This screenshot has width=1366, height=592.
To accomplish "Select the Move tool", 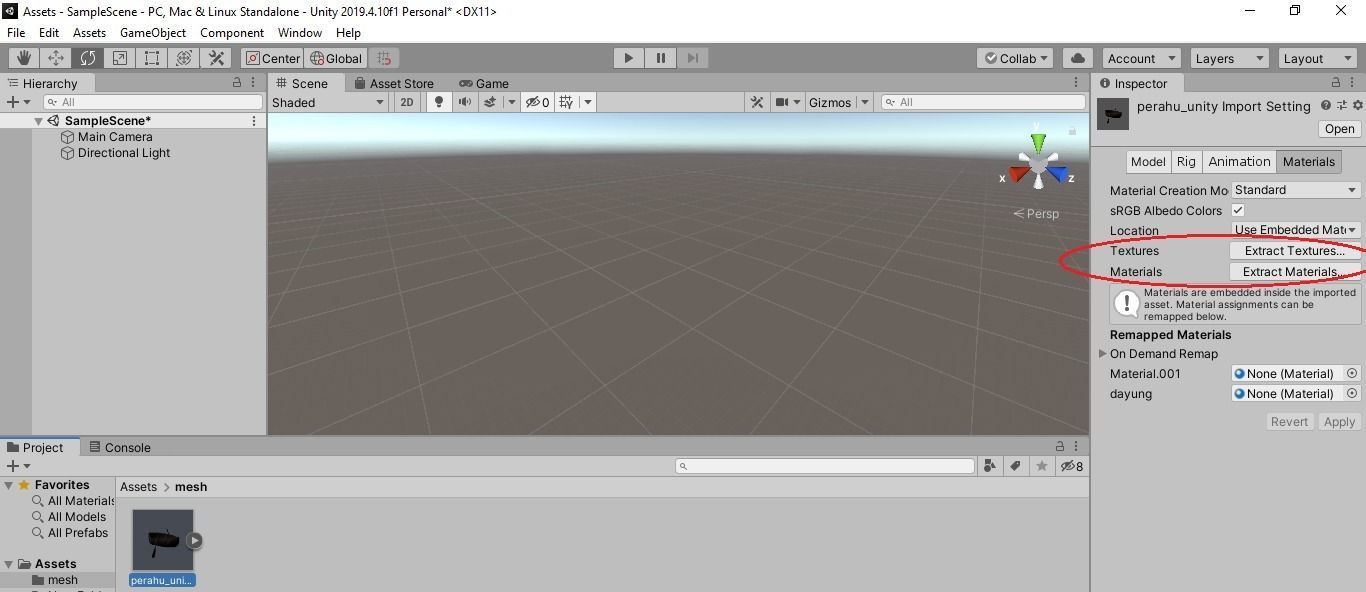I will [x=56, y=58].
